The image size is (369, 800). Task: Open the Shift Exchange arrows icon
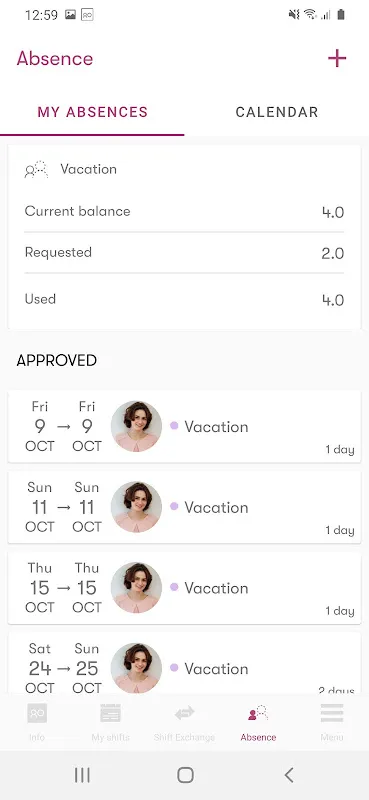click(x=184, y=713)
